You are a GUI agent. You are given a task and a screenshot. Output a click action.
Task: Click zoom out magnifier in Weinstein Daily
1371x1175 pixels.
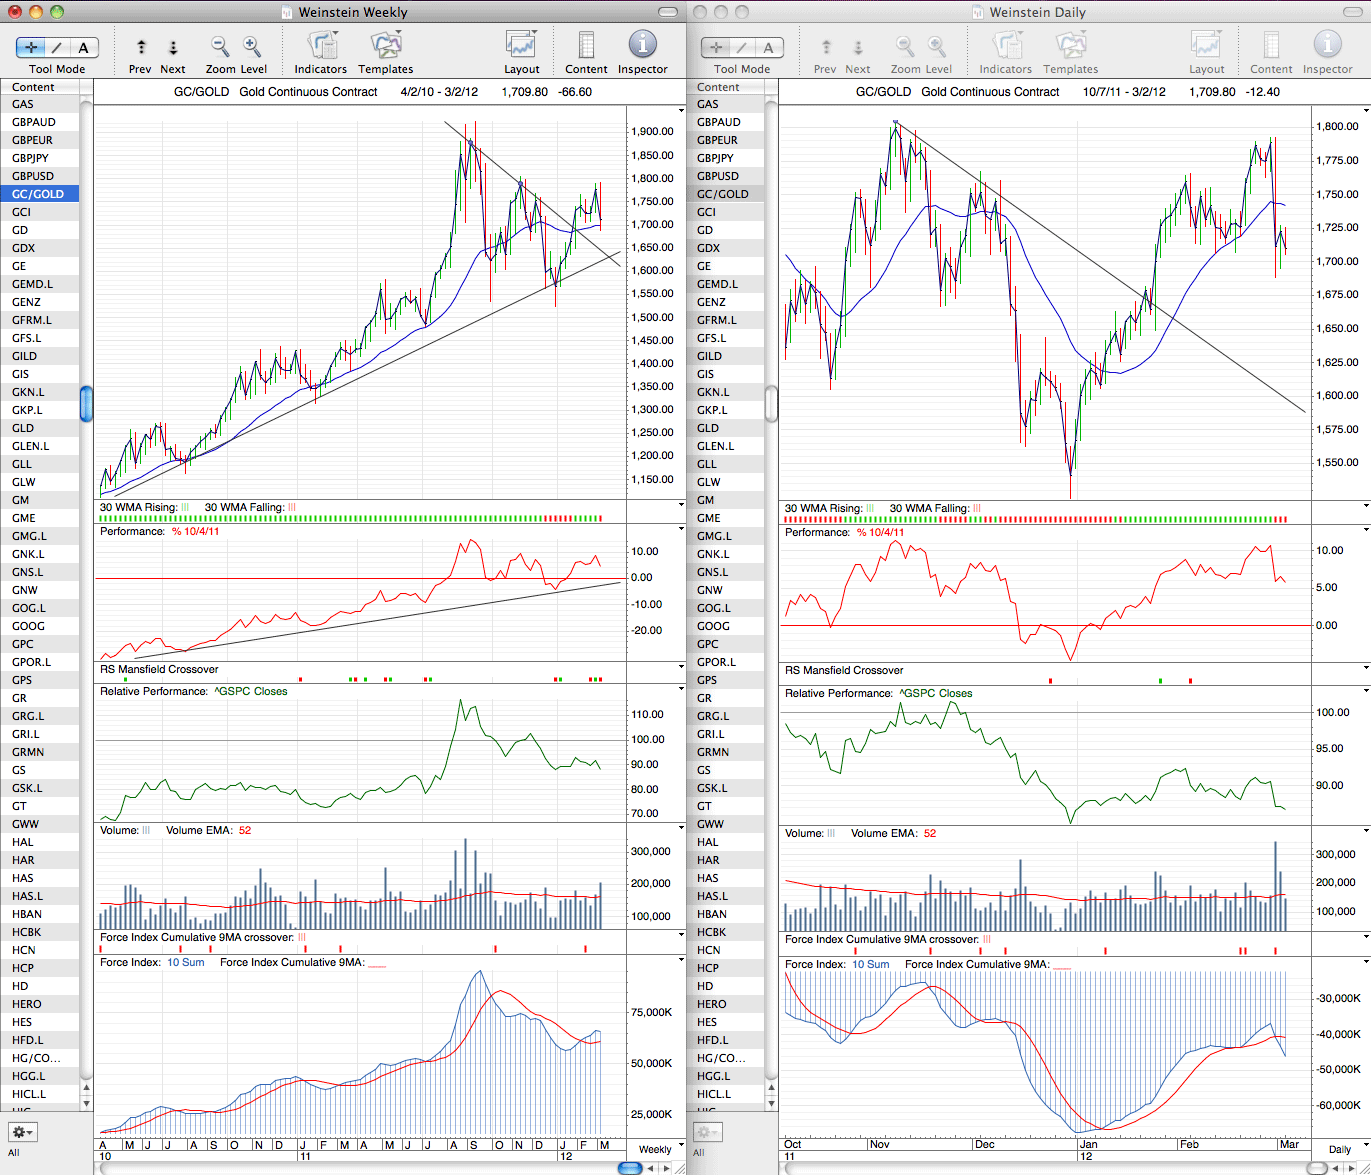click(905, 46)
